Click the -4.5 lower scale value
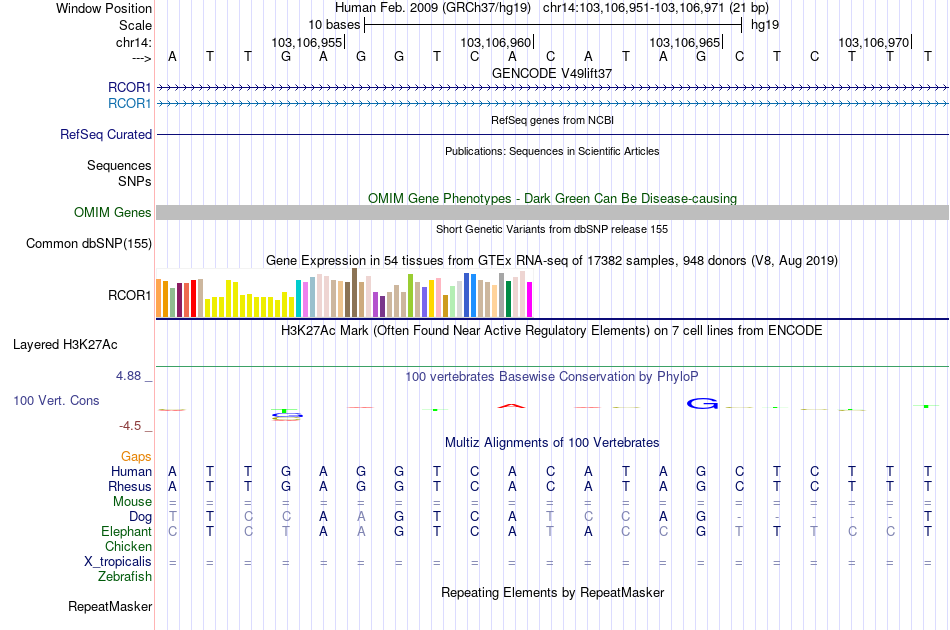The width and height of the screenshot is (950, 630). pyautogui.click(x=130, y=426)
